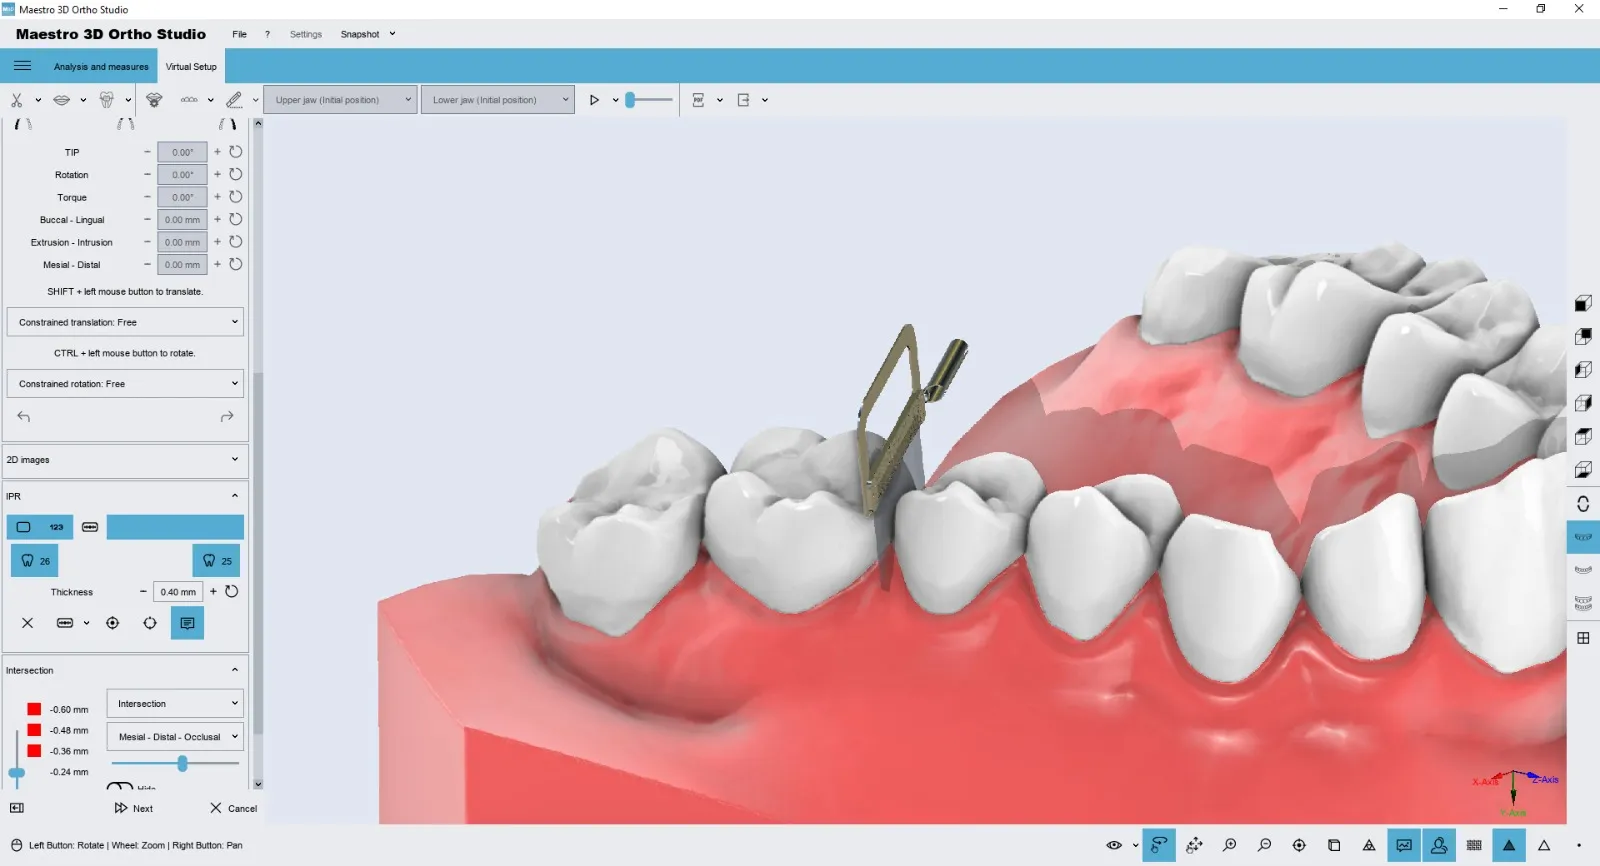Toggle the visibility eye icon
This screenshot has width=1600, height=866.
(x=1114, y=845)
